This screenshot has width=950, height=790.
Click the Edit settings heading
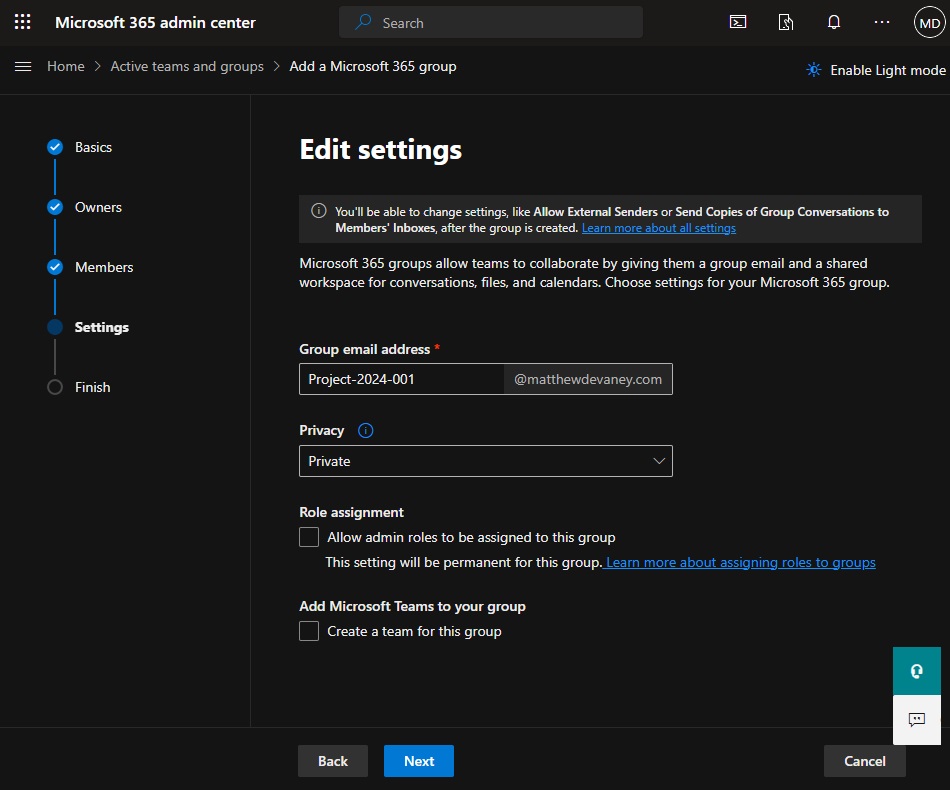[x=380, y=150]
